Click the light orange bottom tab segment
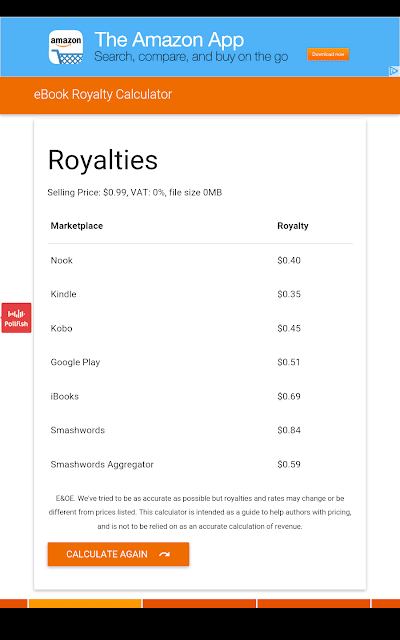Viewport: 400px width, 640px height. pyautogui.click(x=85, y=604)
